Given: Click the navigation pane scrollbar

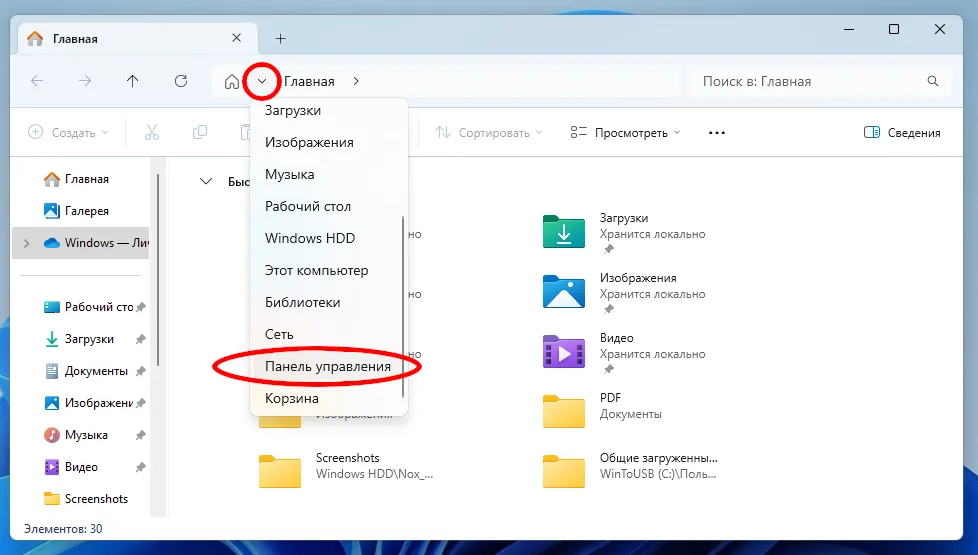Looking at the screenshot, I should pyautogui.click(x=158, y=269).
